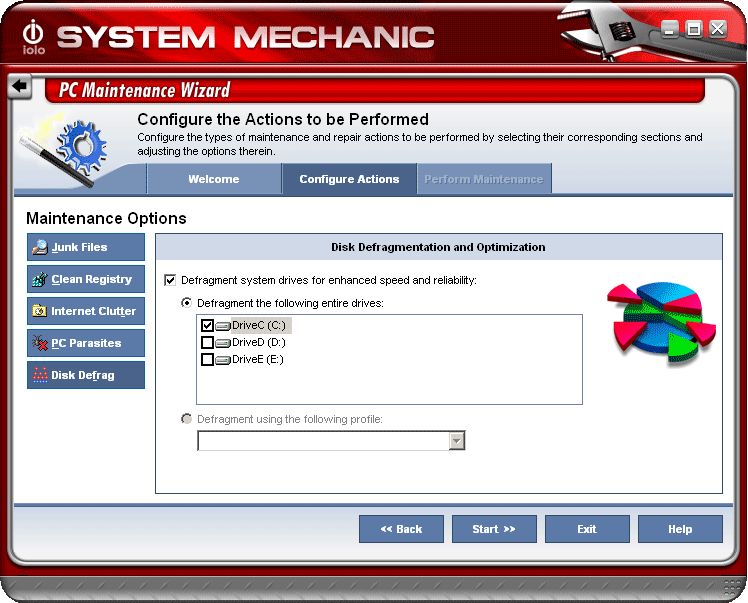Open the defragment profile dropdown arrow
This screenshot has width=748, height=603.
457,441
